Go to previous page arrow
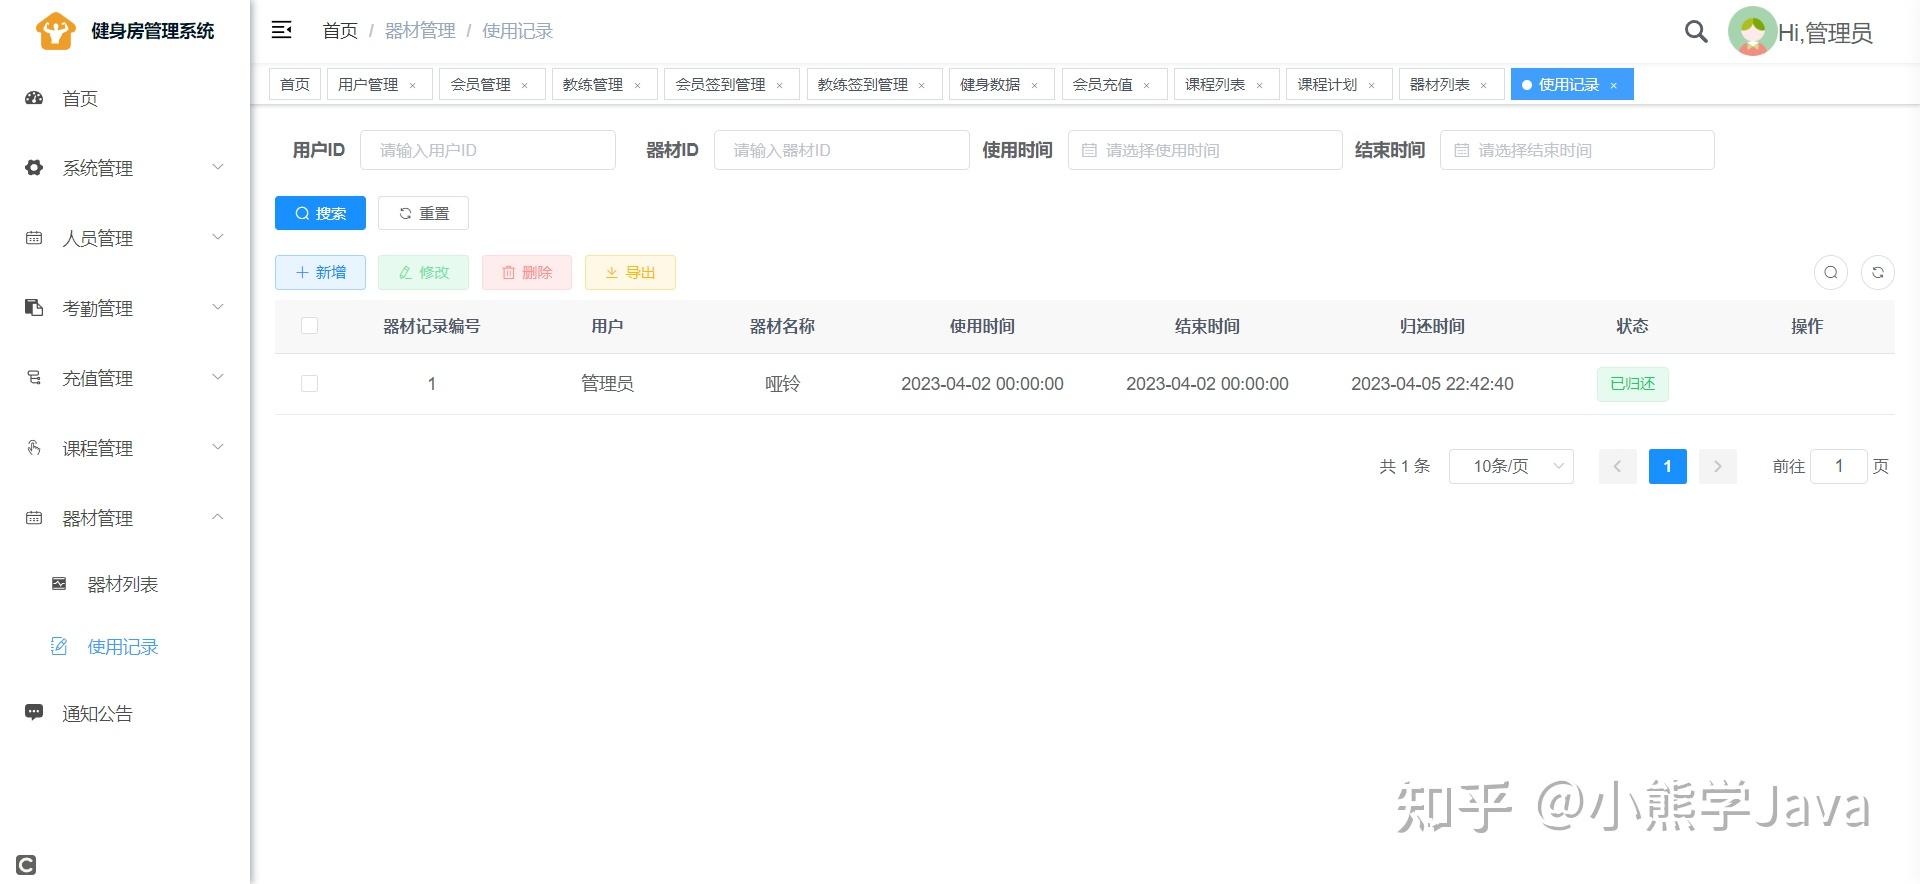The width and height of the screenshot is (1920, 884). [x=1617, y=466]
